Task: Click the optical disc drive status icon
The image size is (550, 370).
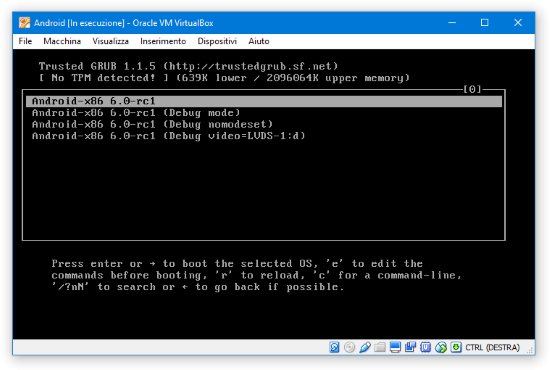Action: 349,347
